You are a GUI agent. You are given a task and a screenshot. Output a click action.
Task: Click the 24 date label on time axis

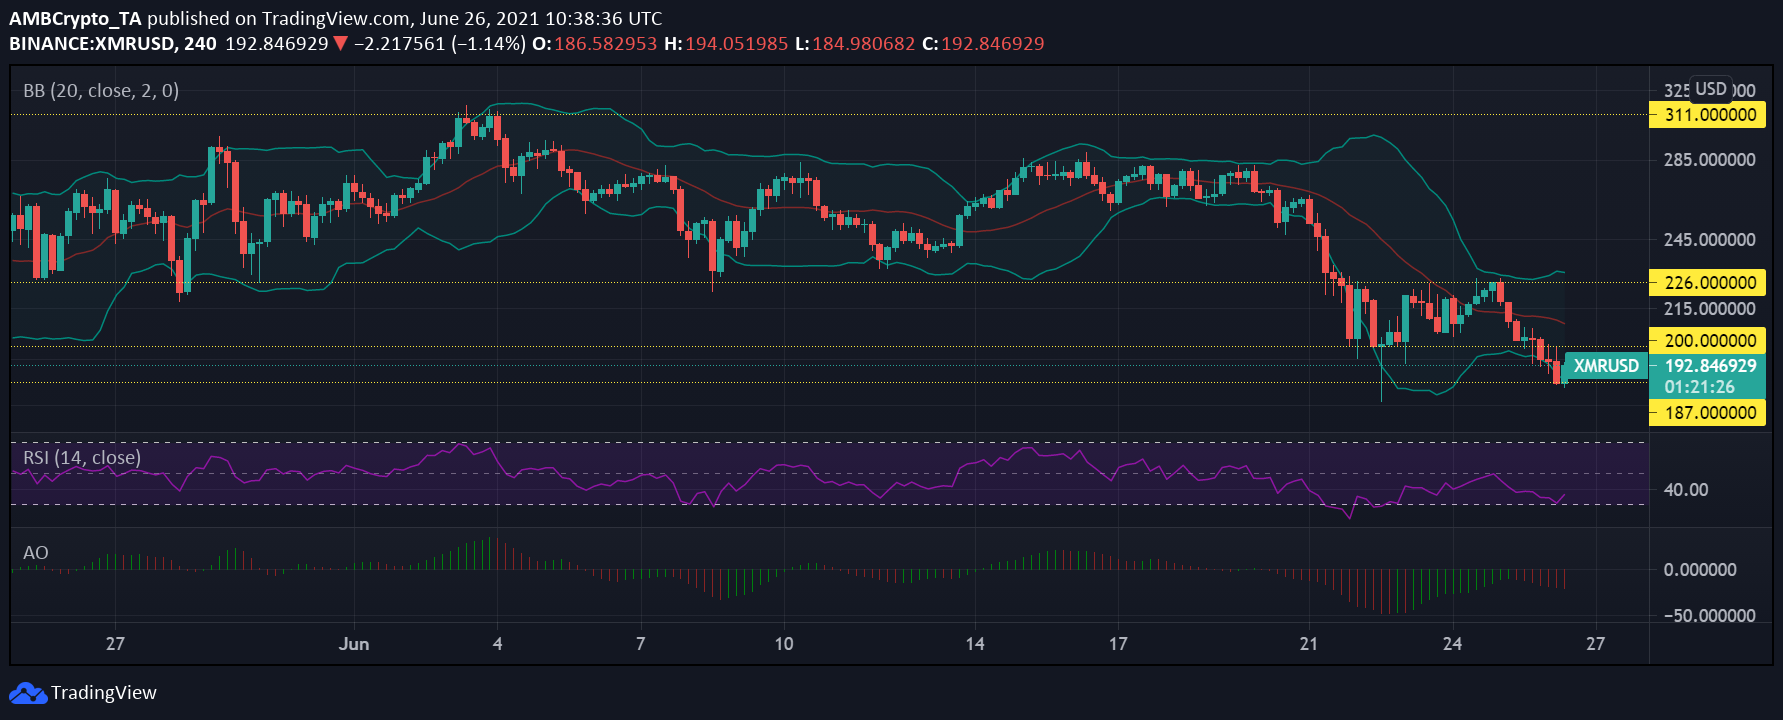pos(1452,644)
